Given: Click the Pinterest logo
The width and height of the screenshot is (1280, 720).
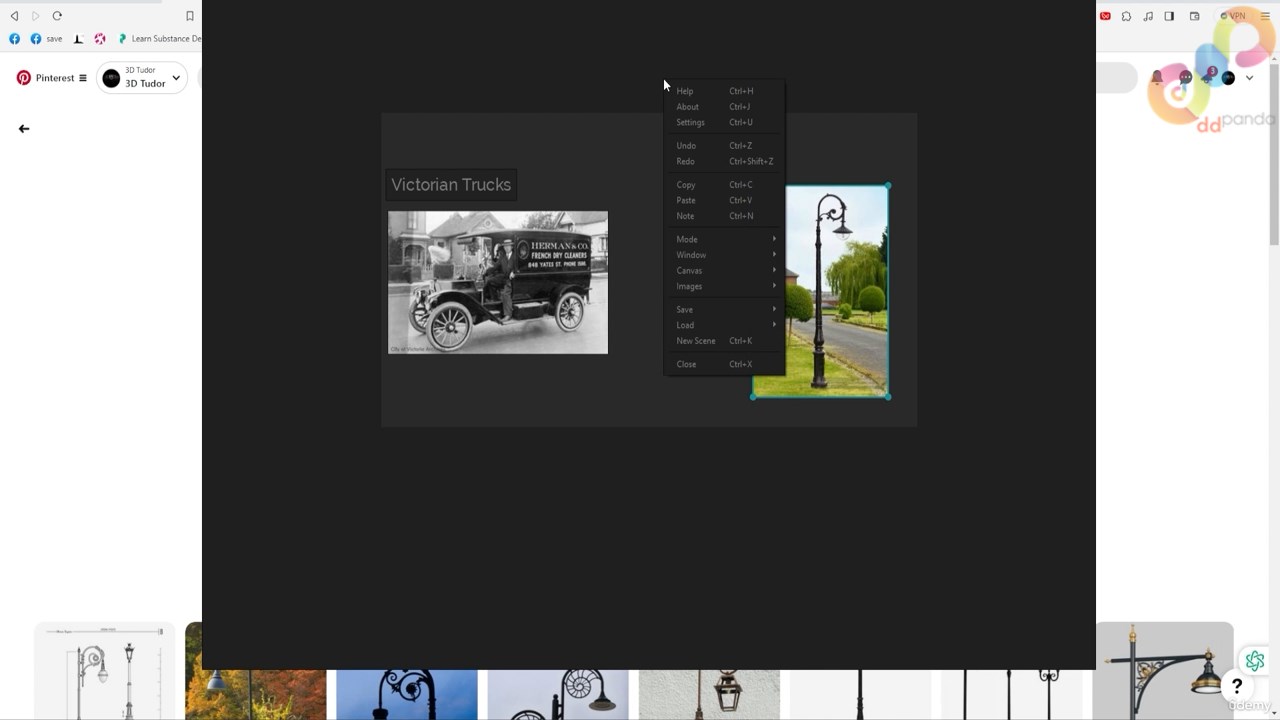Looking at the screenshot, I should tap(24, 78).
